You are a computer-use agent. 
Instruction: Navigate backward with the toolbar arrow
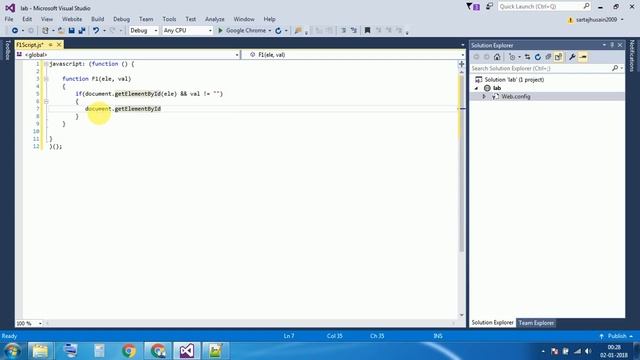point(15,31)
